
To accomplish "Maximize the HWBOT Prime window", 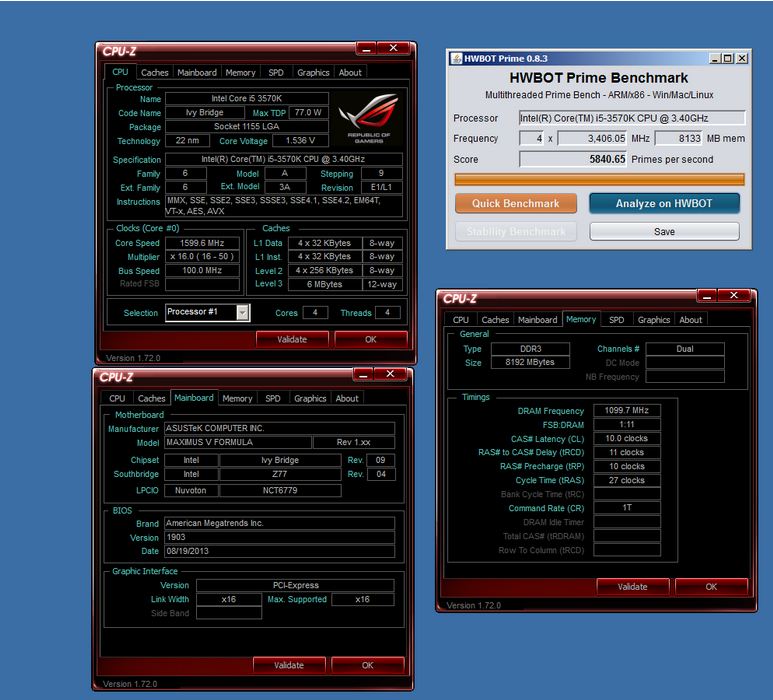I will 727,58.
